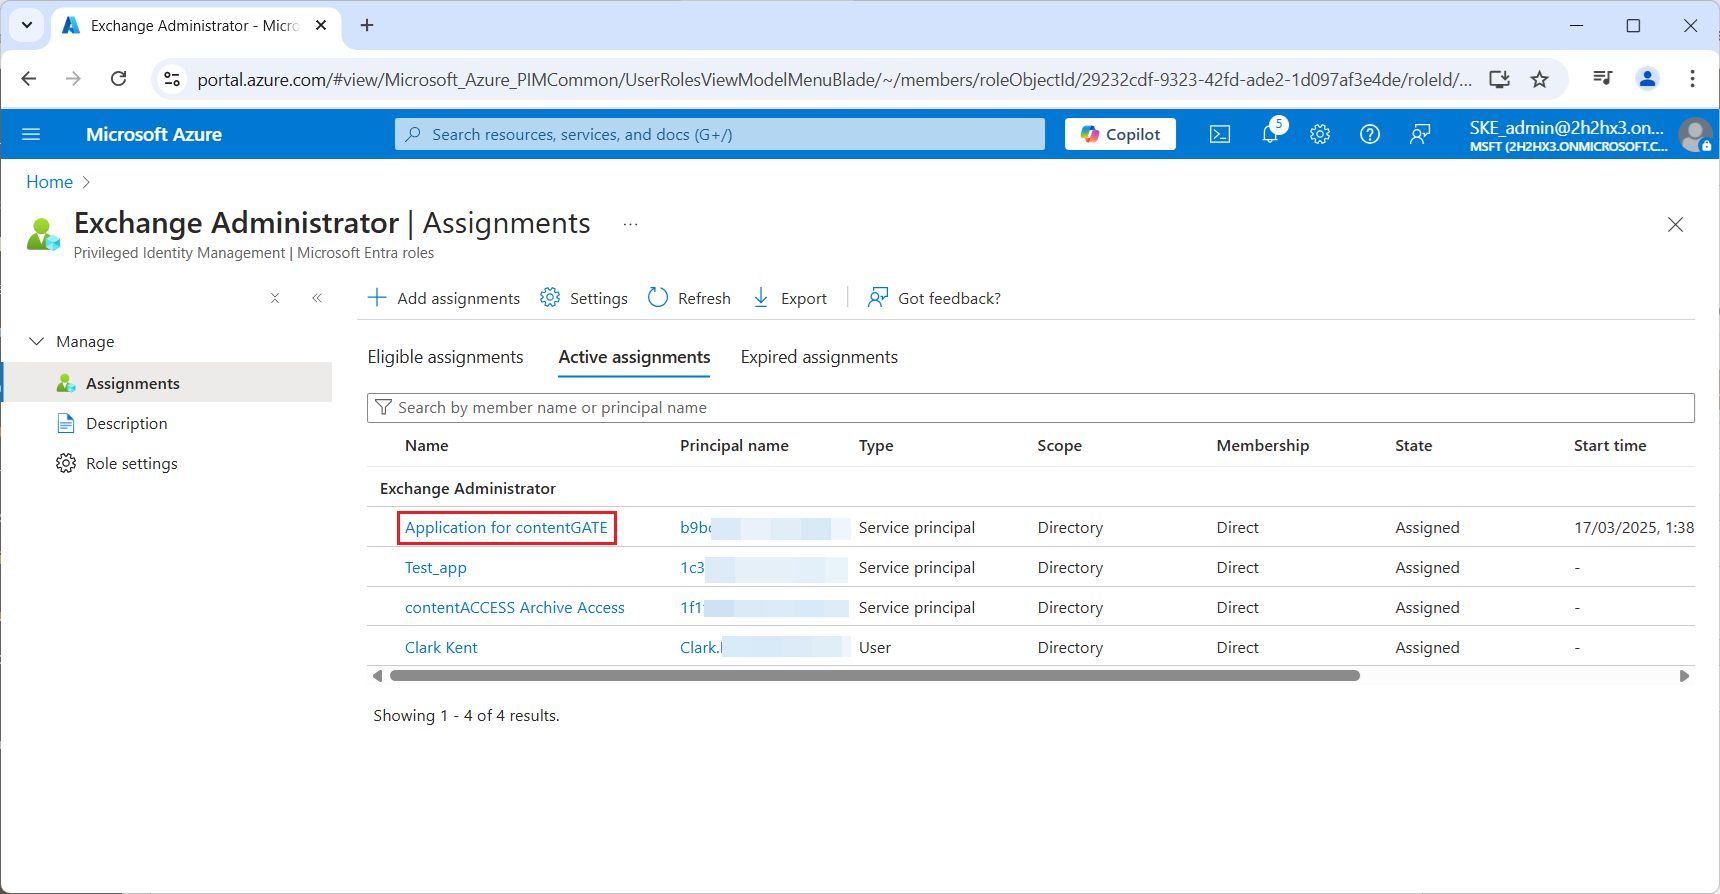This screenshot has width=1720, height=894.
Task: Collapse the side menu with double chevron
Action: [317, 298]
